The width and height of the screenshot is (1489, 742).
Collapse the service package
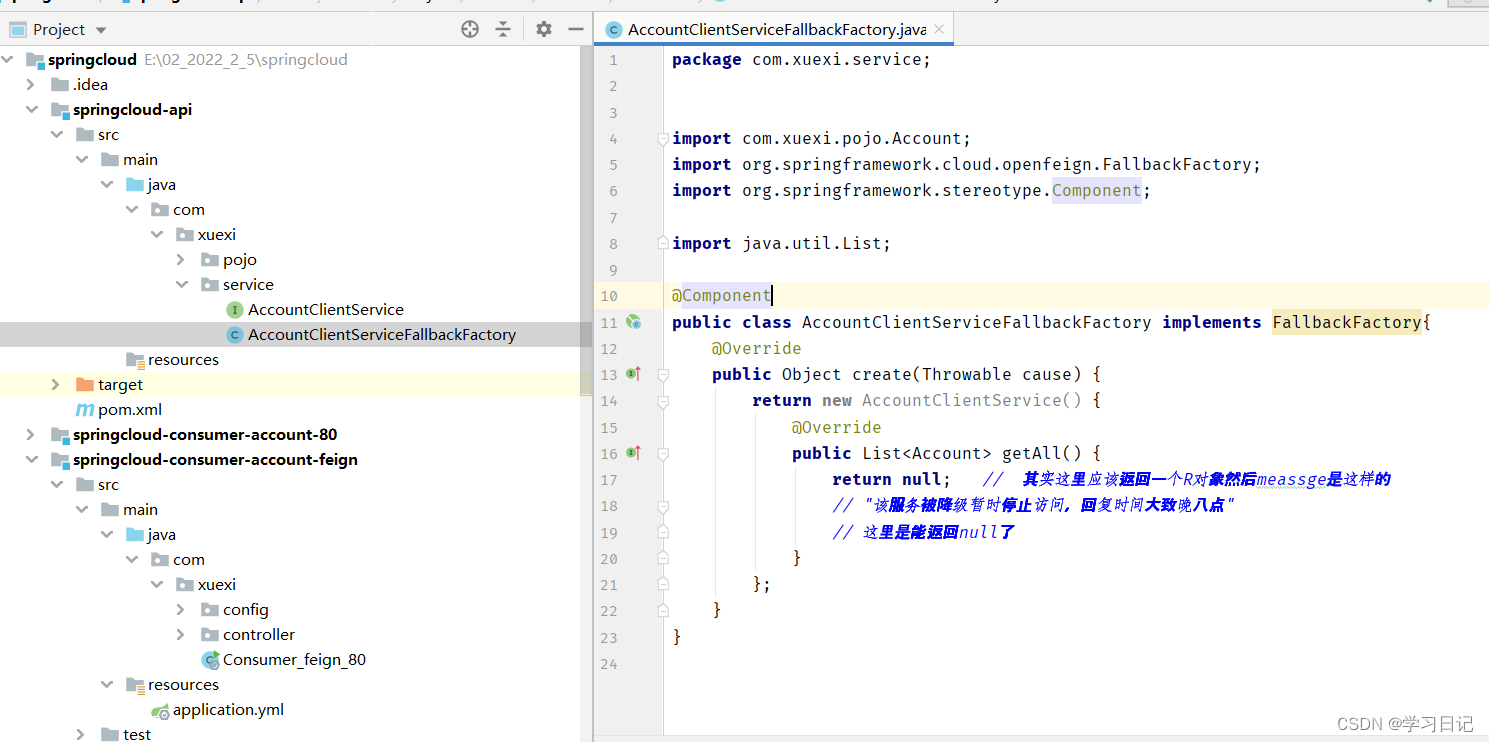point(181,285)
